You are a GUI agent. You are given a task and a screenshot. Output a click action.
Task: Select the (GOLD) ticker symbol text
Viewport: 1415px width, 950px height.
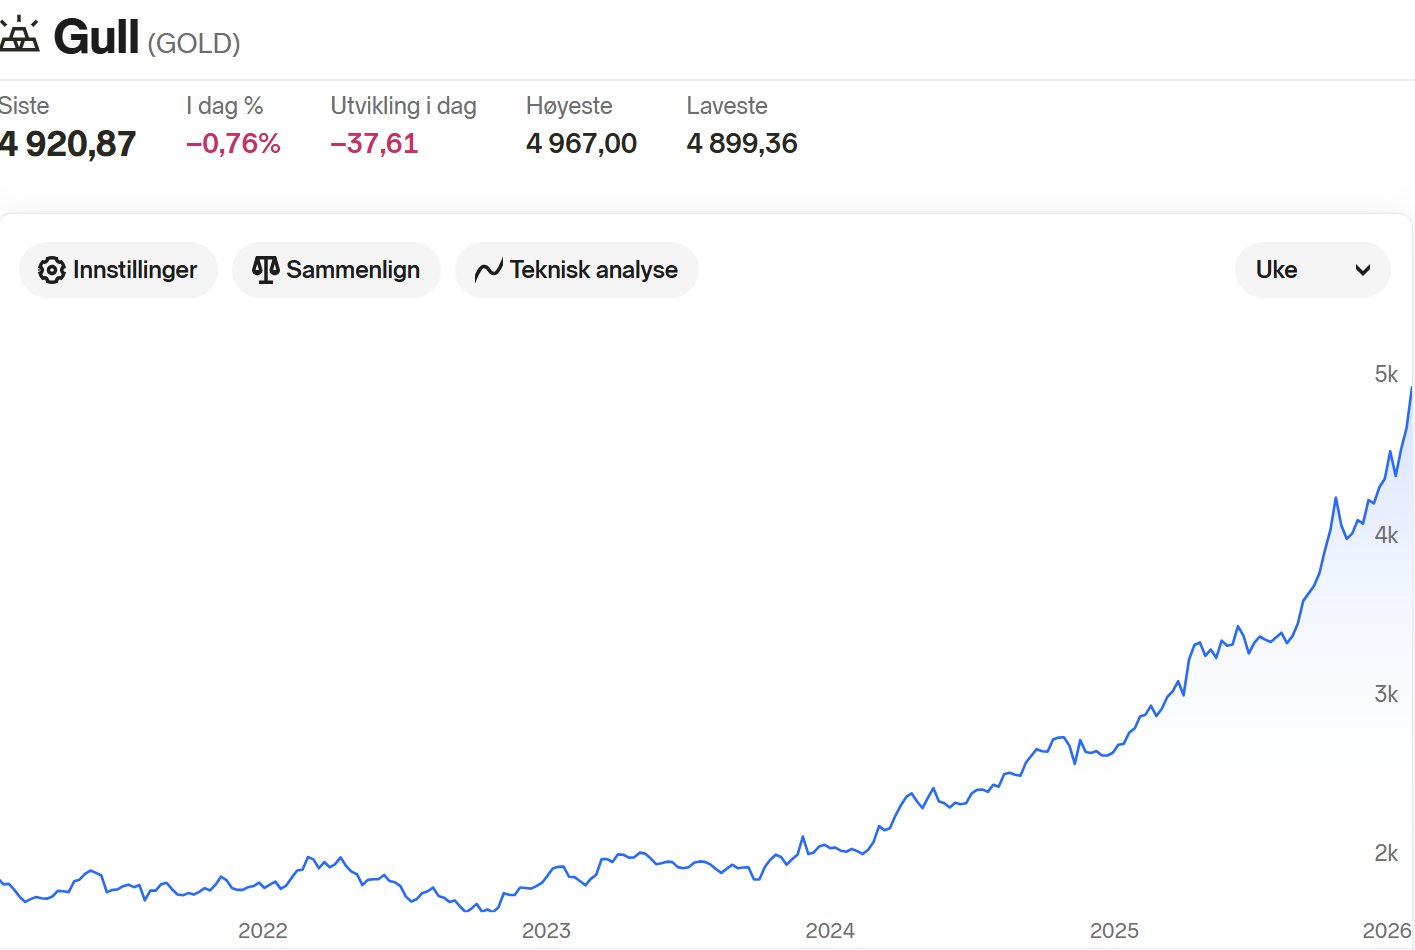[x=194, y=44]
